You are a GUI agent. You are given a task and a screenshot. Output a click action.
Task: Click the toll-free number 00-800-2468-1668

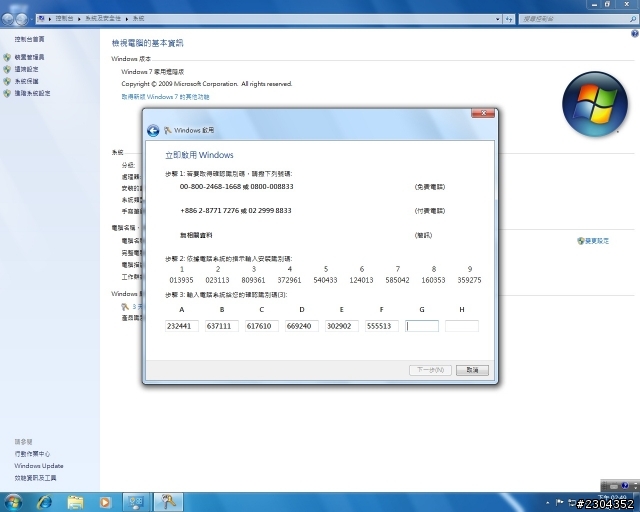click(x=210, y=187)
